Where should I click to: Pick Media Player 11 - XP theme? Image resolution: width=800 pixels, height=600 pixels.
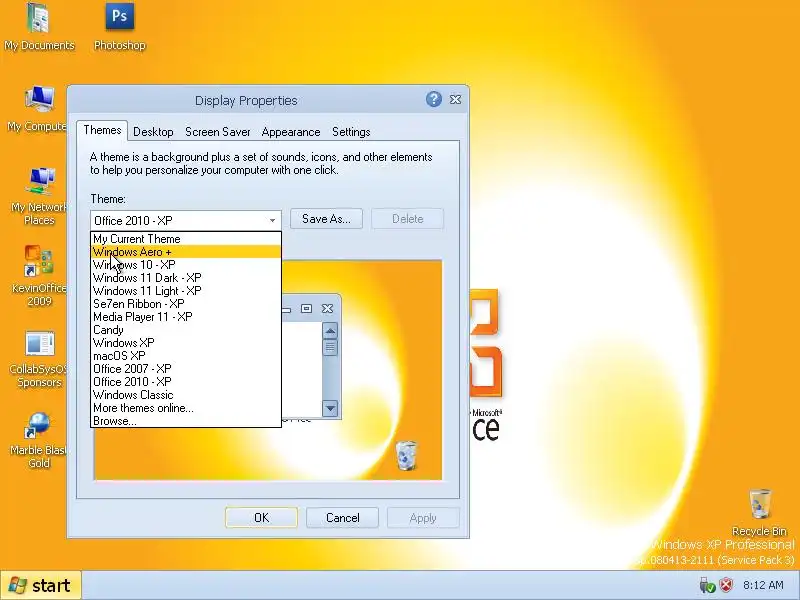pos(186,317)
